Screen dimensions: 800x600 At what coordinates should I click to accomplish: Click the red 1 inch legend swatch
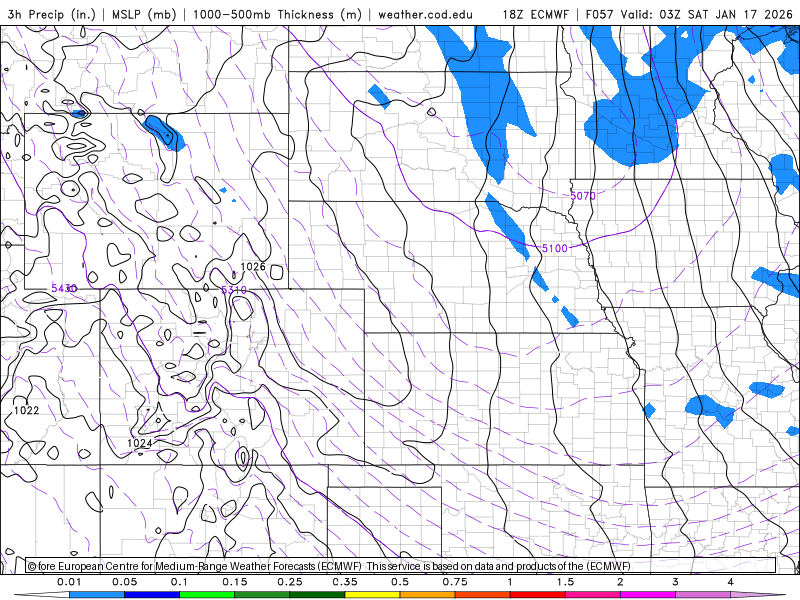click(x=538, y=595)
